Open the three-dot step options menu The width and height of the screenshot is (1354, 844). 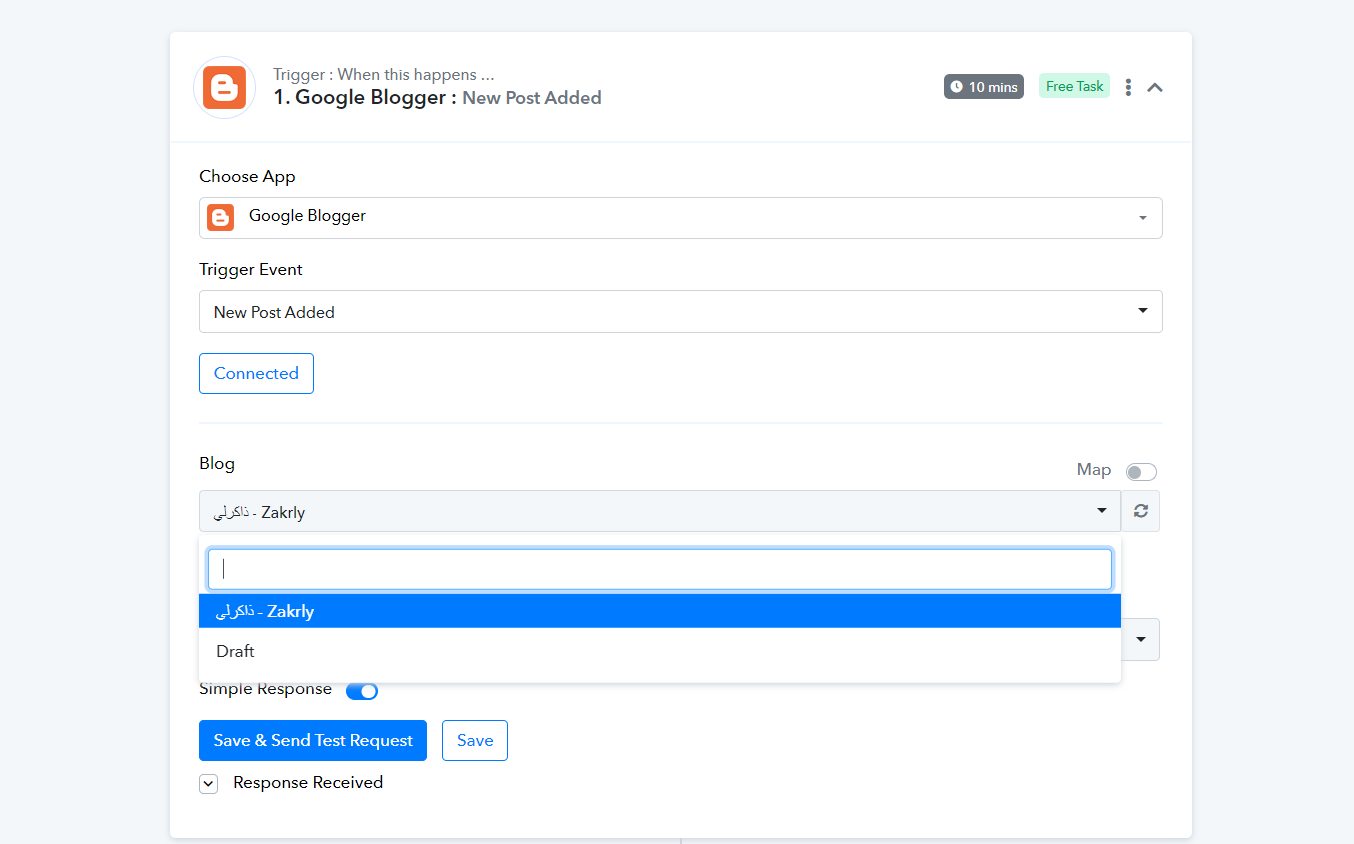tap(1128, 87)
